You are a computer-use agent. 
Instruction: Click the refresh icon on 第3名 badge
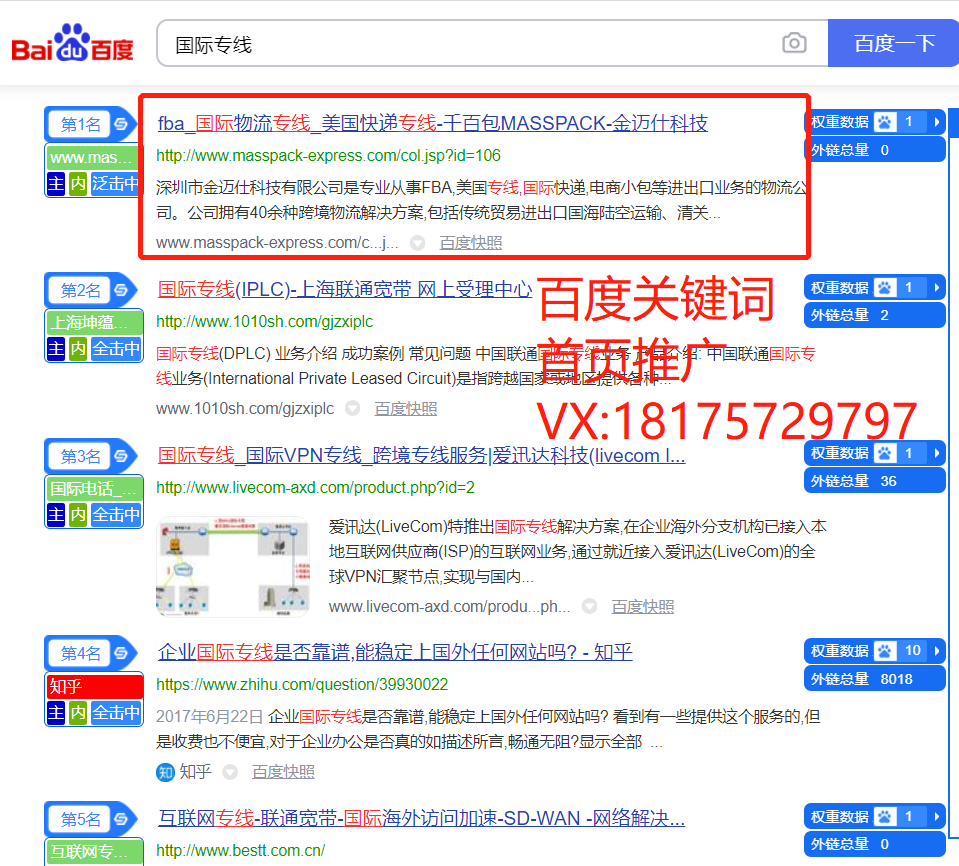click(121, 456)
